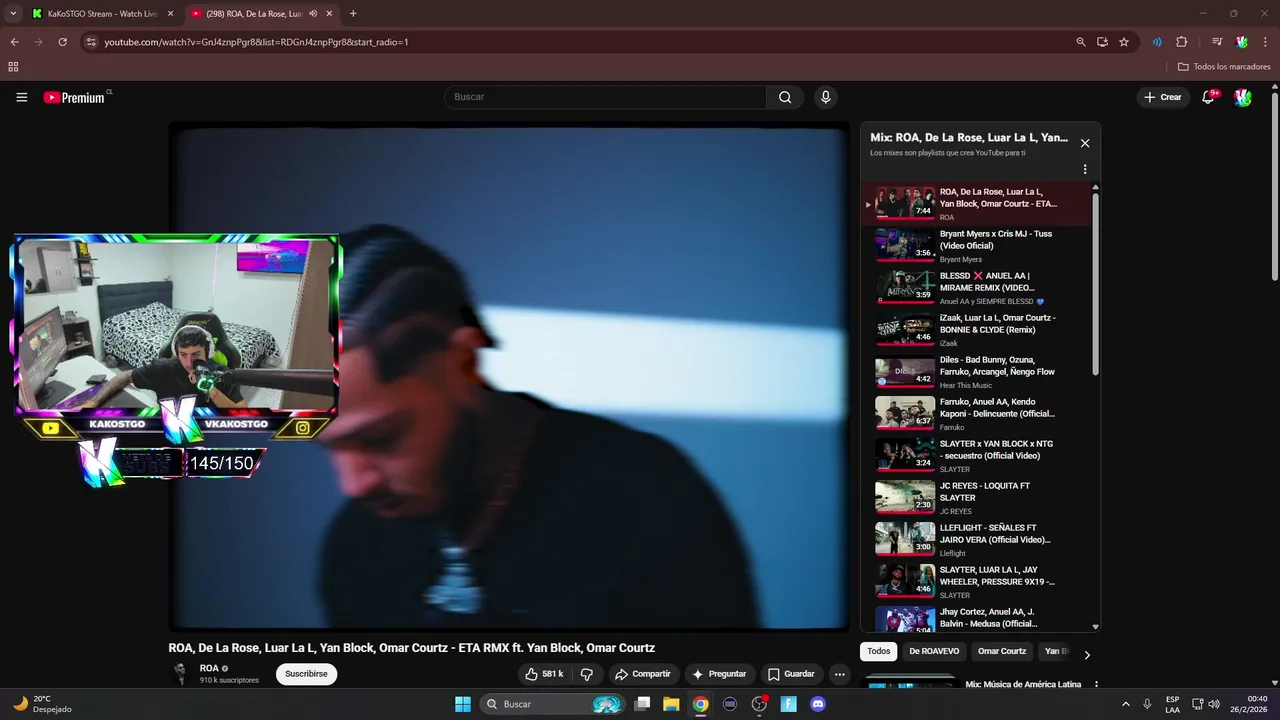Screen dimensions: 1280x720
Task: Open Fortnite from the taskbar
Action: click(789, 704)
